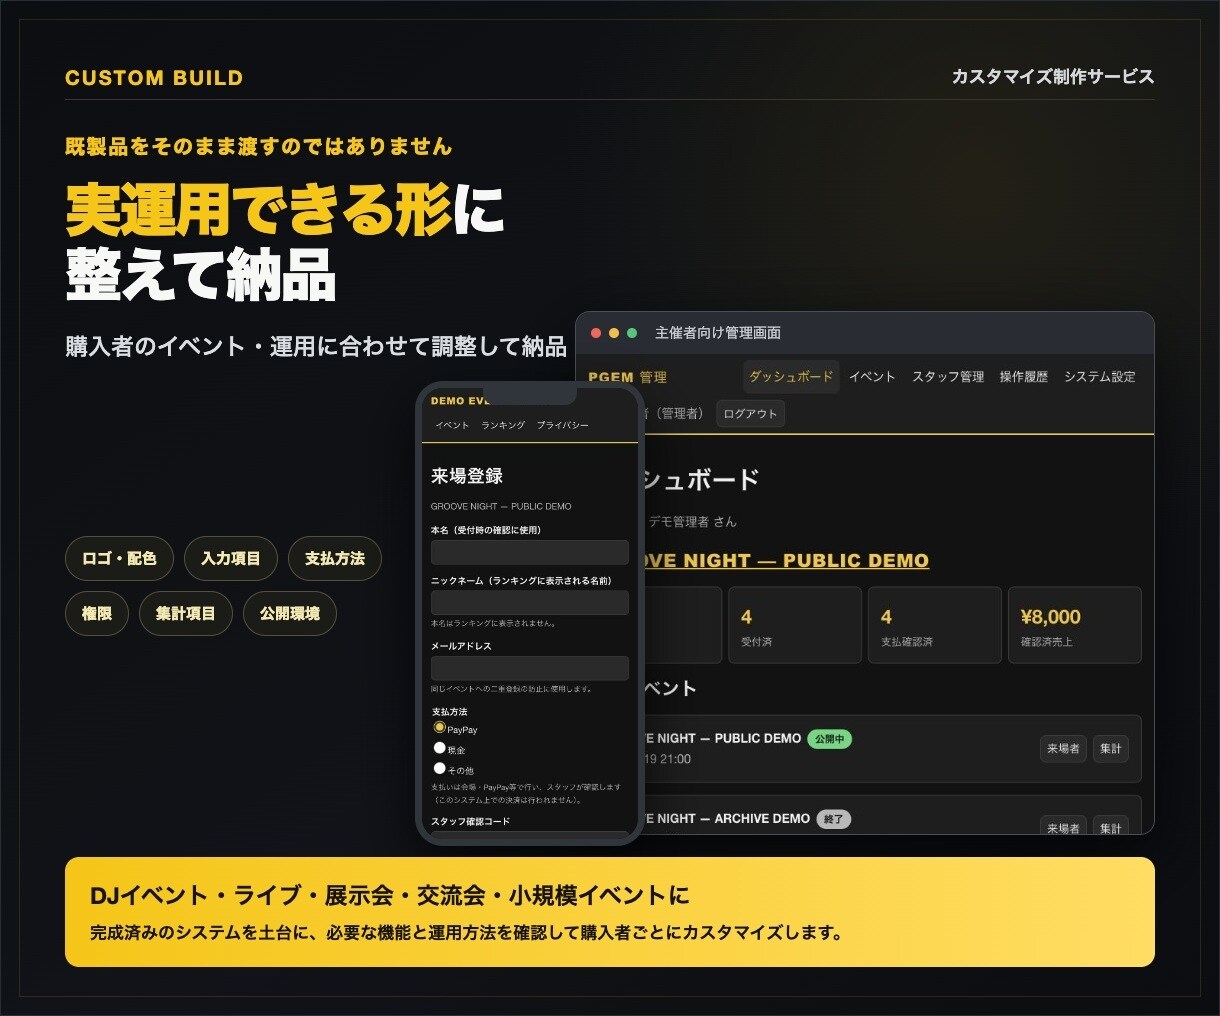Image resolution: width=1220 pixels, height=1016 pixels.
Task: Click the 支払確認済 stat card showing 4
Action: 935,625
